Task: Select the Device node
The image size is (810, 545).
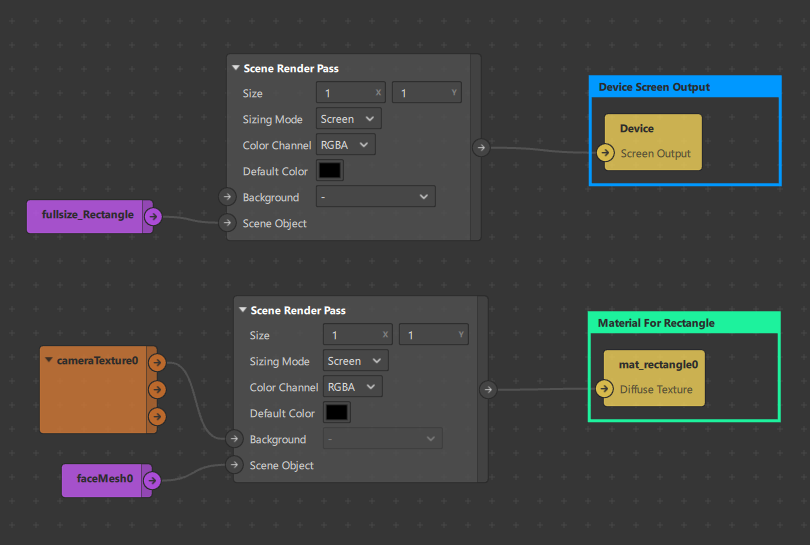Action: pyautogui.click(x=653, y=142)
